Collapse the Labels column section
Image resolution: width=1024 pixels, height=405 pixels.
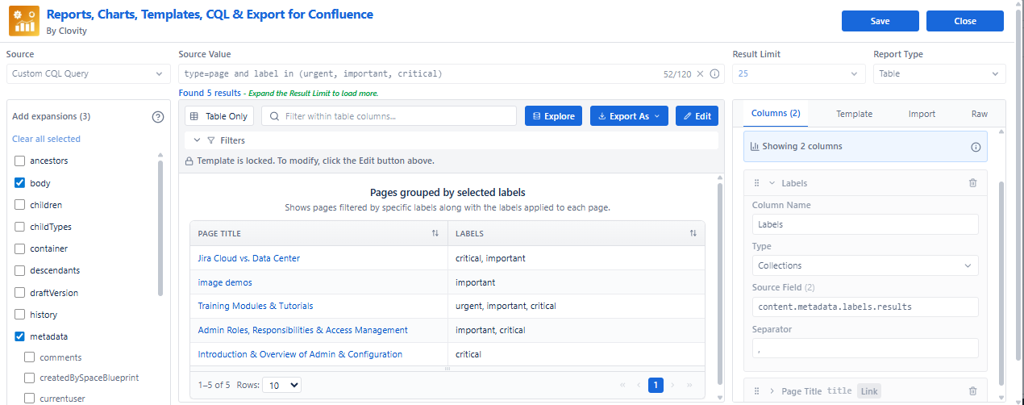[771, 183]
